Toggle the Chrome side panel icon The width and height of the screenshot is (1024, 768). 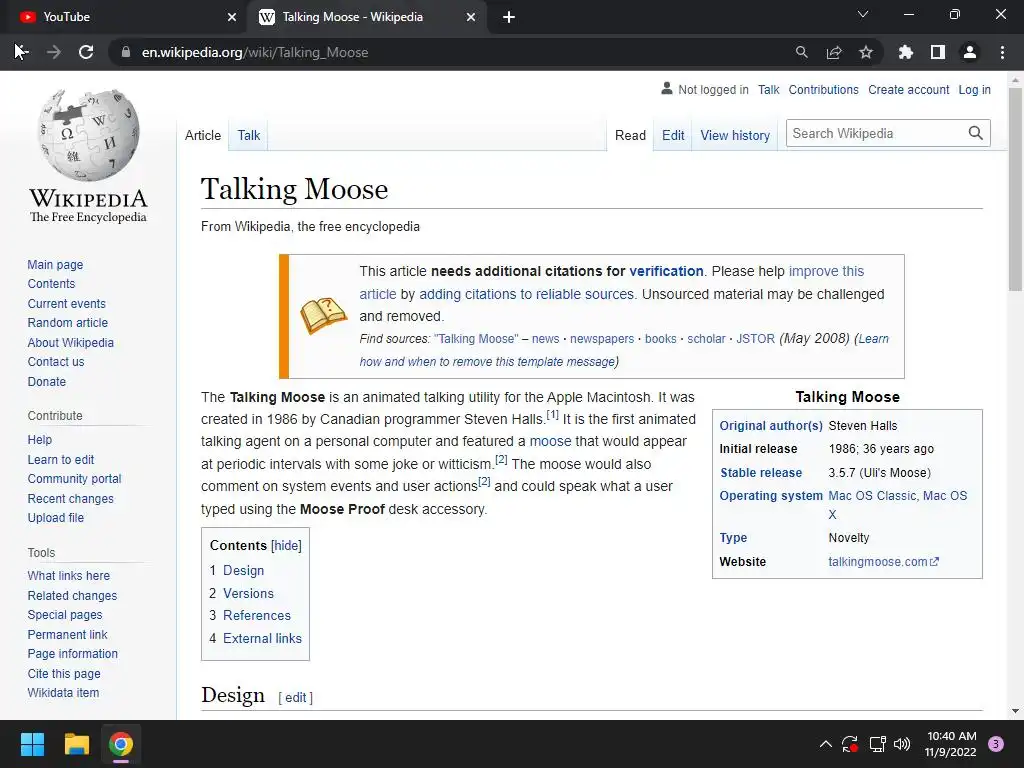pos(938,52)
